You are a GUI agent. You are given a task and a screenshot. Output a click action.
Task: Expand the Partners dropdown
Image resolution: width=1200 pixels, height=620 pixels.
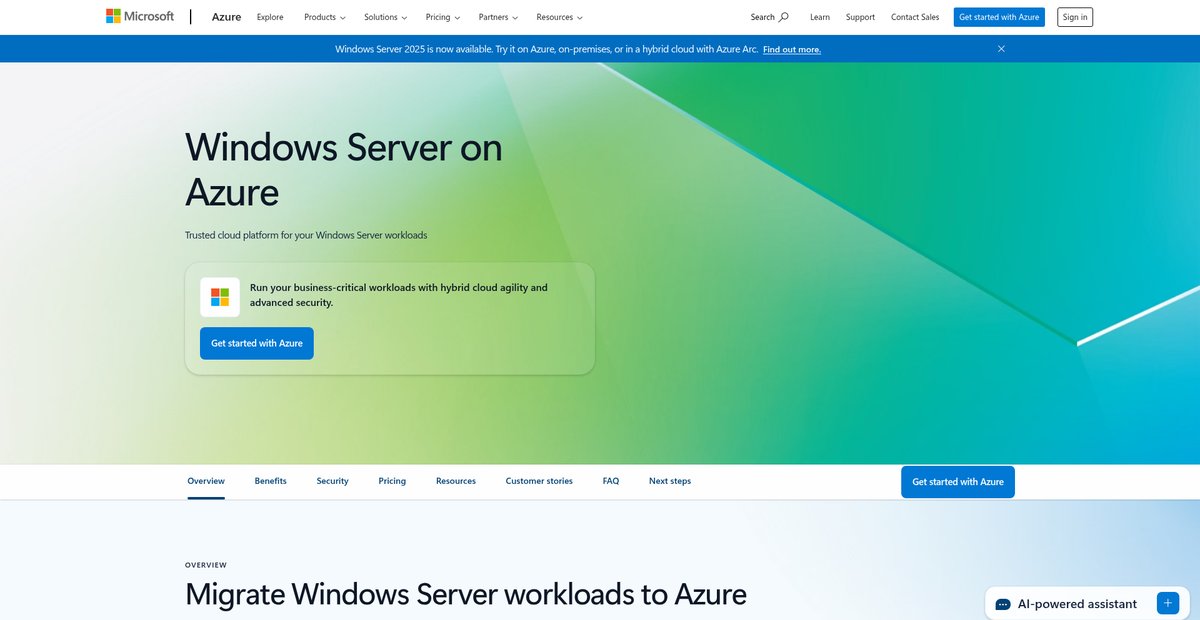498,17
